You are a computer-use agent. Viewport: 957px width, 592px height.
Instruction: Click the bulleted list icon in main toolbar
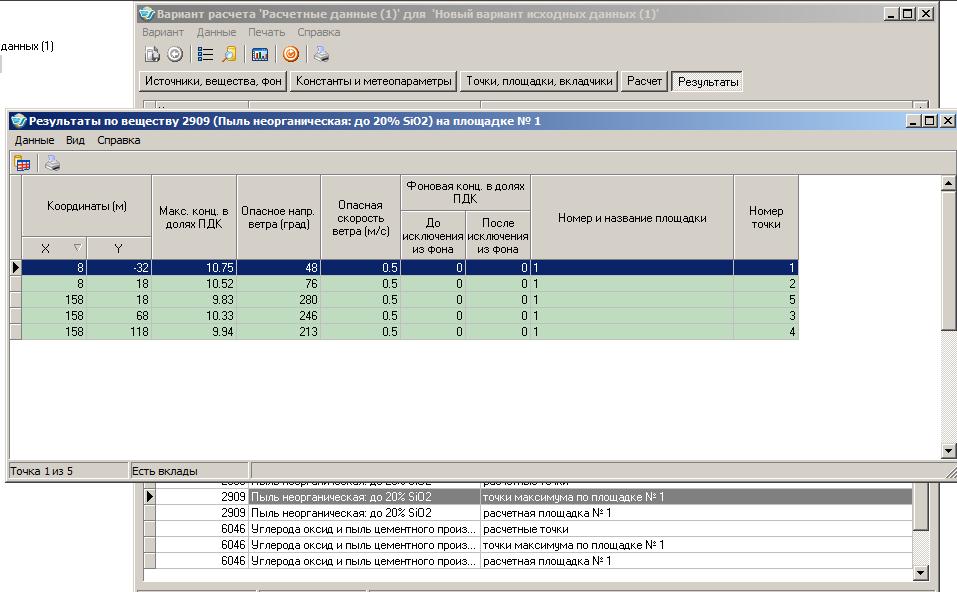click(x=206, y=55)
